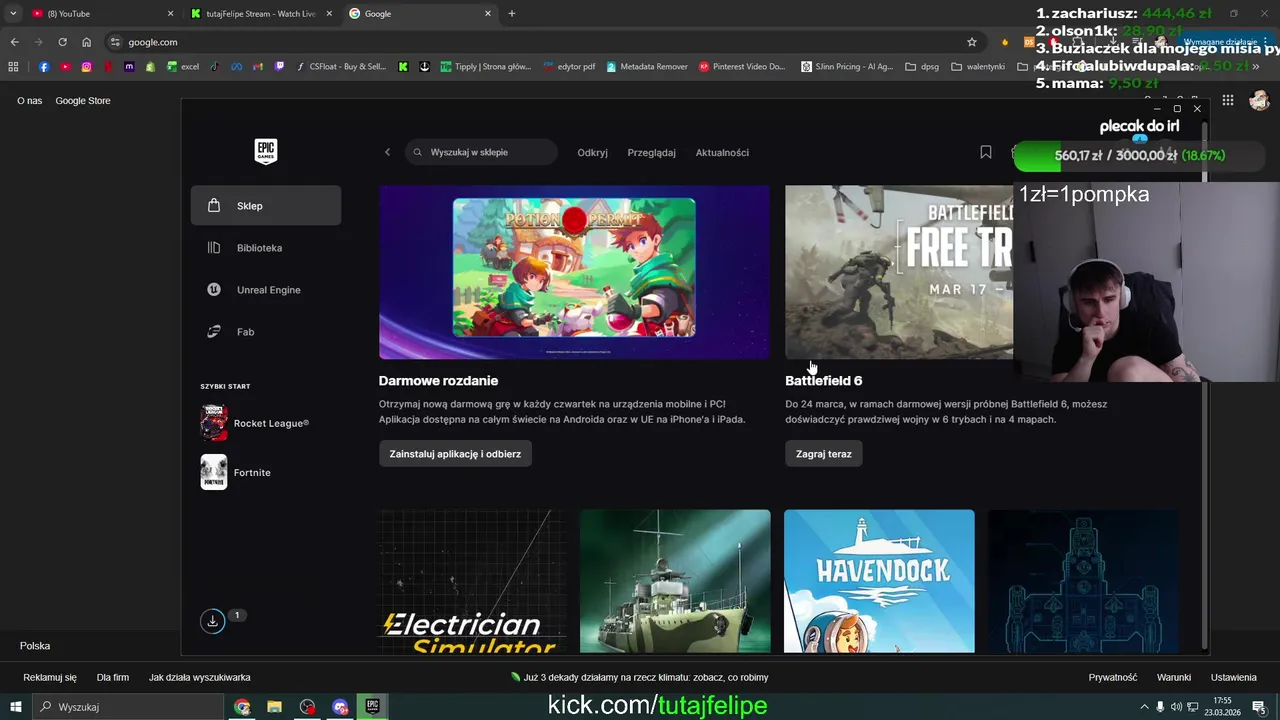Open the blue blueprint game card

pyautogui.click(x=1083, y=581)
